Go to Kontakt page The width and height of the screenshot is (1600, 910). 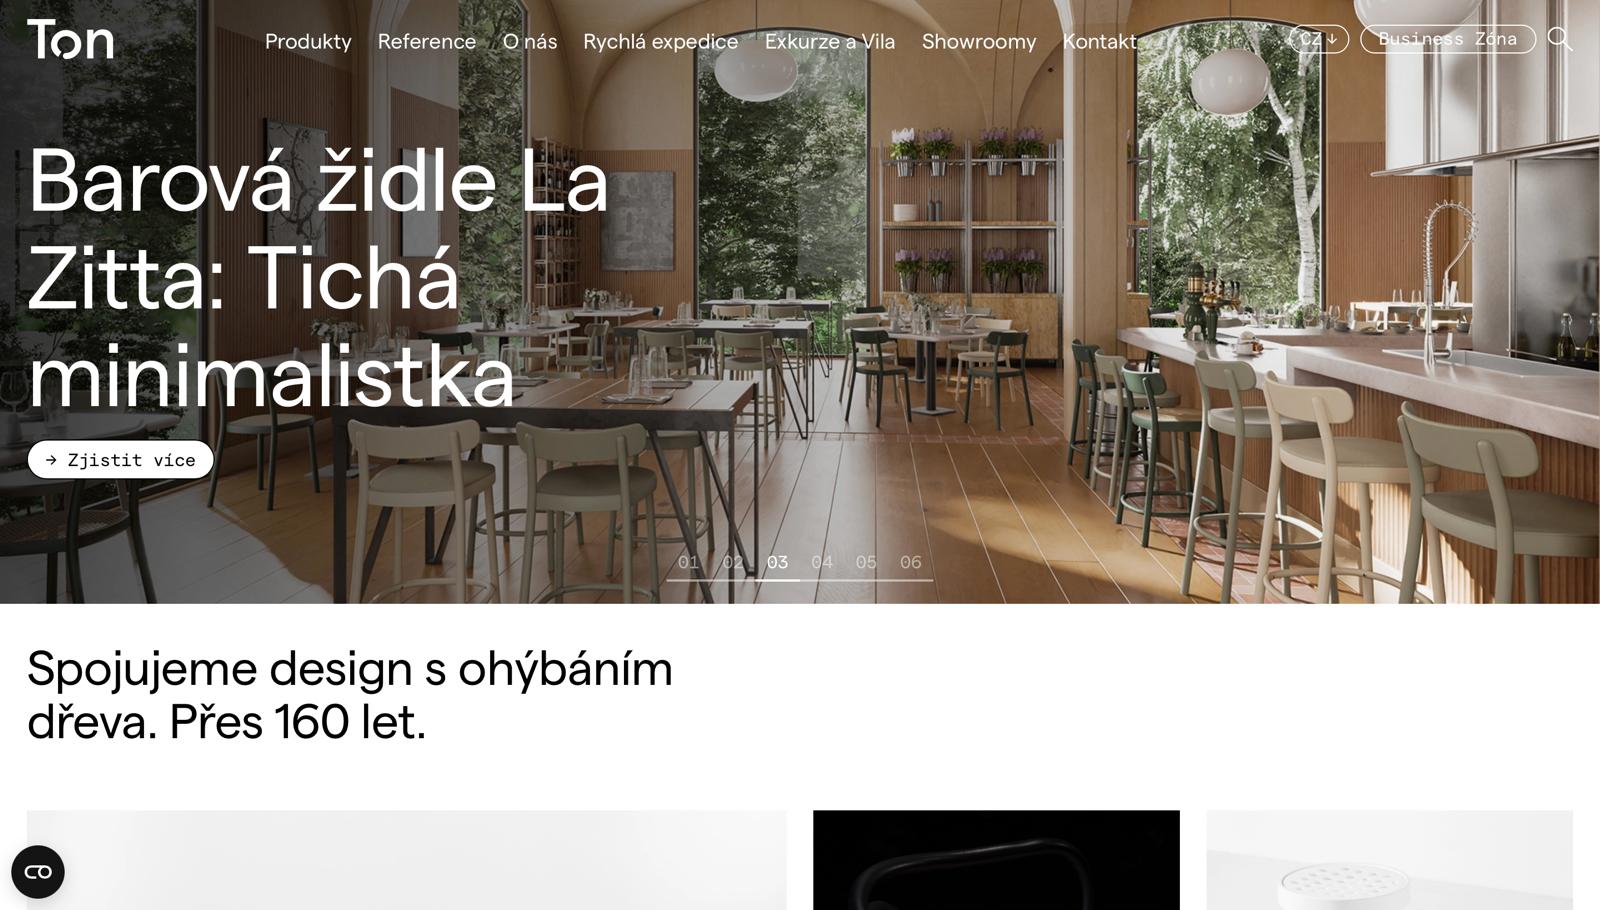point(1100,42)
